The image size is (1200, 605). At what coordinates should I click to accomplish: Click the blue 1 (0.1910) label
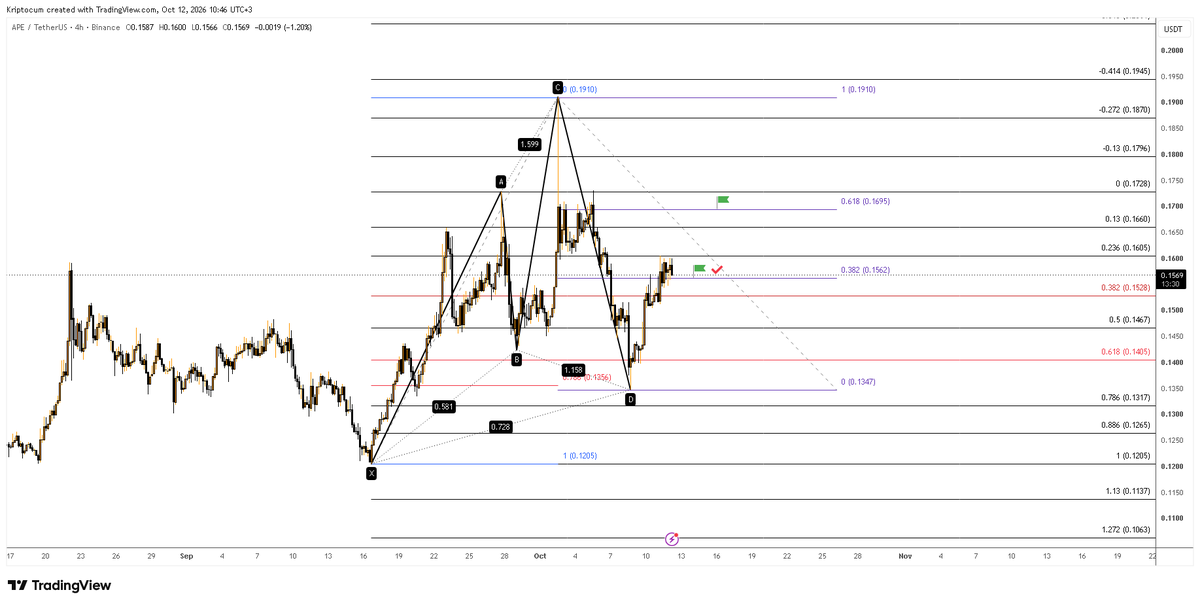858,90
